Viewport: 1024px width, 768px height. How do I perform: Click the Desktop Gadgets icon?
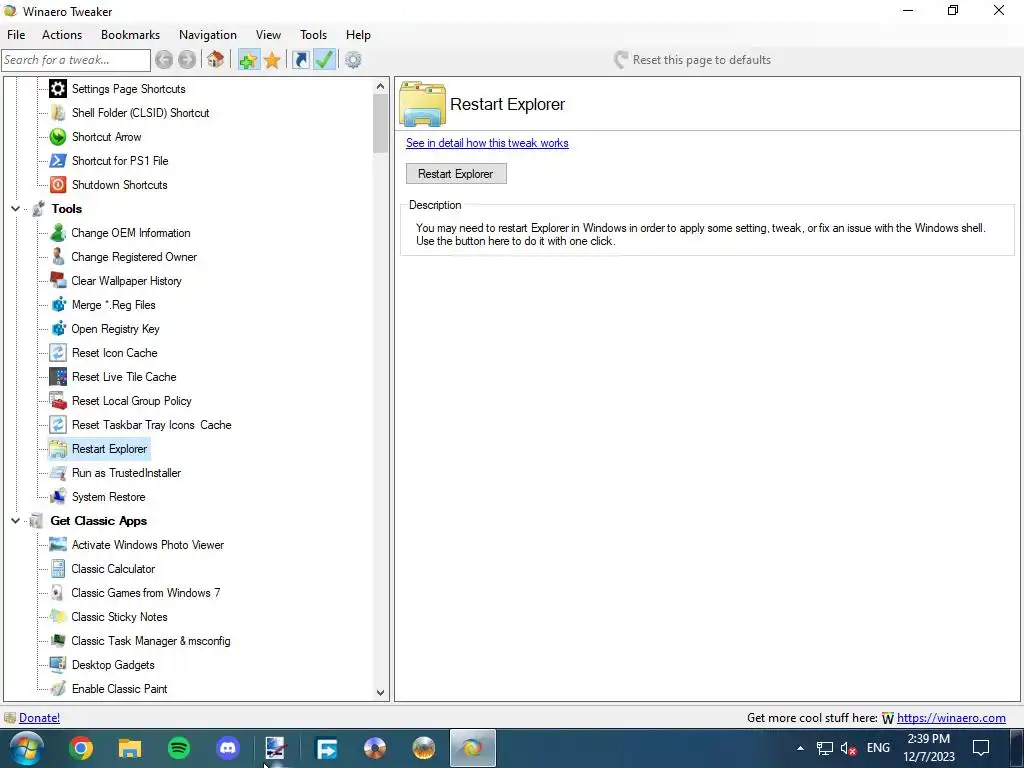(58, 665)
